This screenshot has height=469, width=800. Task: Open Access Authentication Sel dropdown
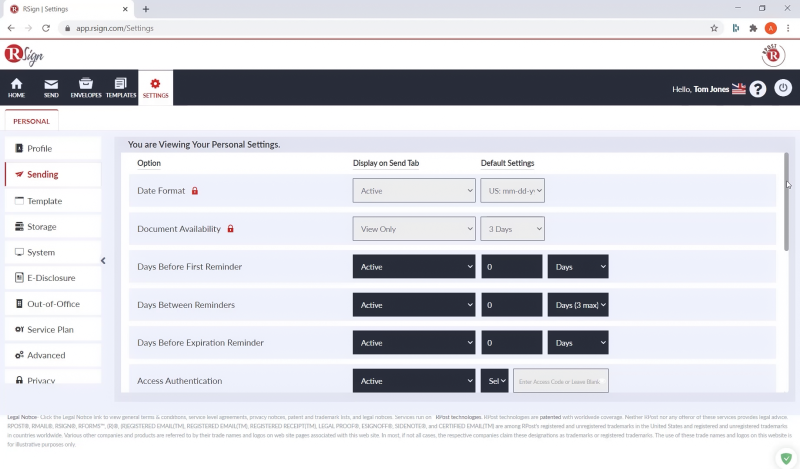(494, 381)
